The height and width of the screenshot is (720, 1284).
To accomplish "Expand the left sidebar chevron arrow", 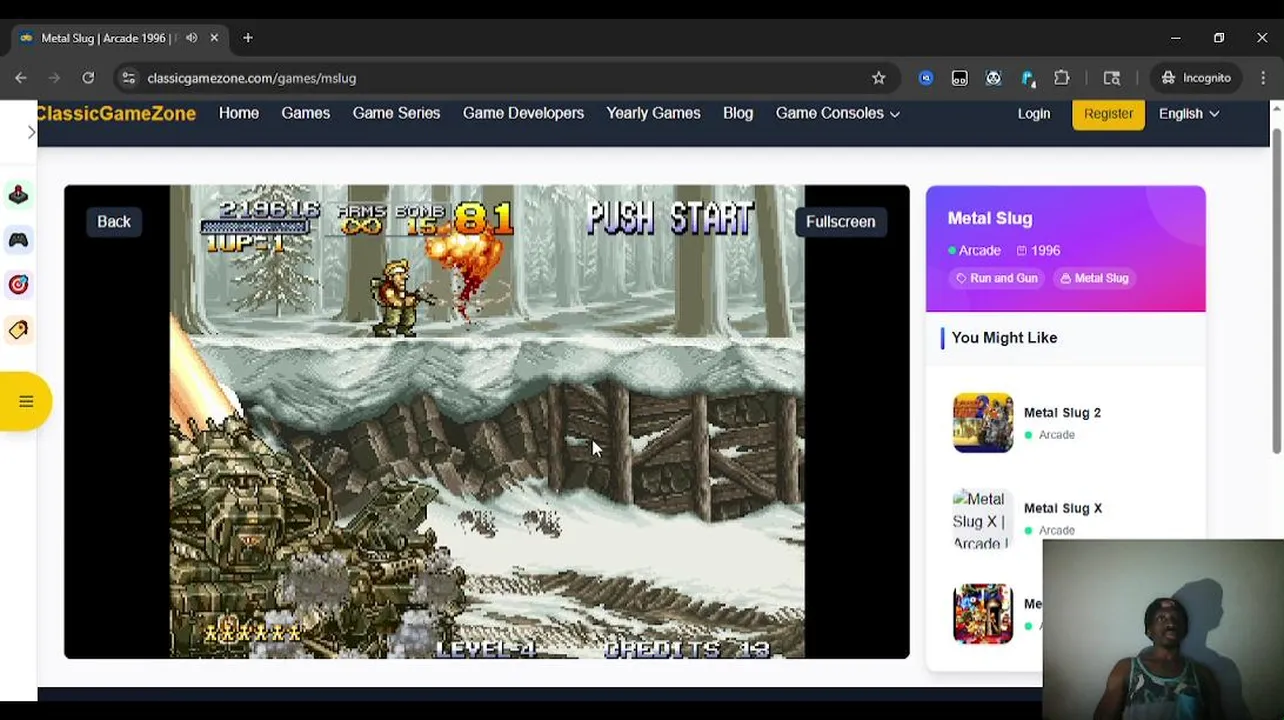I will click(31, 133).
